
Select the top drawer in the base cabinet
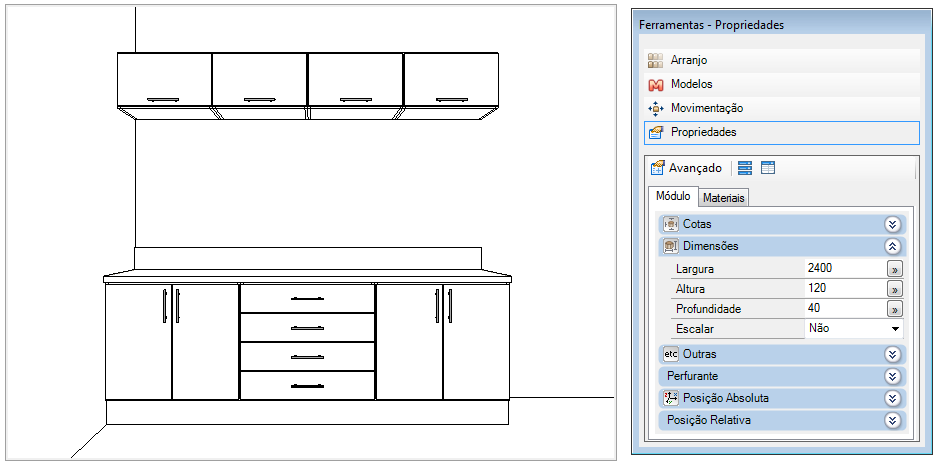click(x=307, y=298)
